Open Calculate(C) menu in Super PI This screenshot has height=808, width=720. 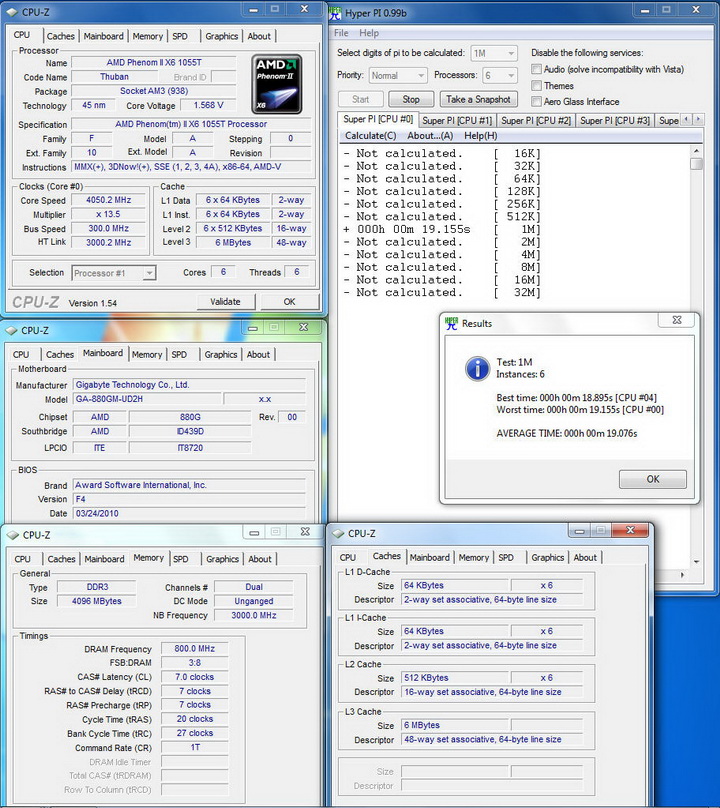[371, 136]
